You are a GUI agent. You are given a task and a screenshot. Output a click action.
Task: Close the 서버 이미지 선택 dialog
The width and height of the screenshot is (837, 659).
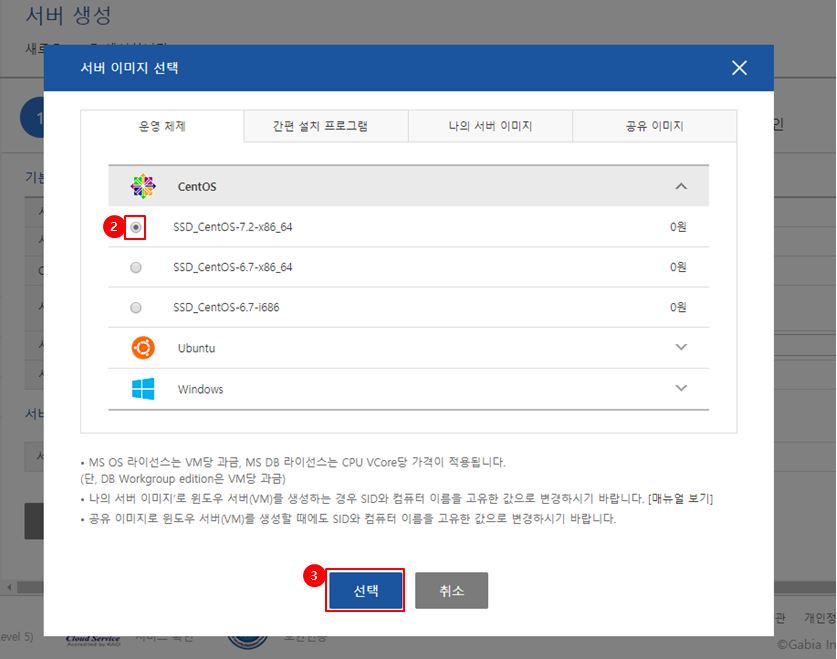point(739,68)
